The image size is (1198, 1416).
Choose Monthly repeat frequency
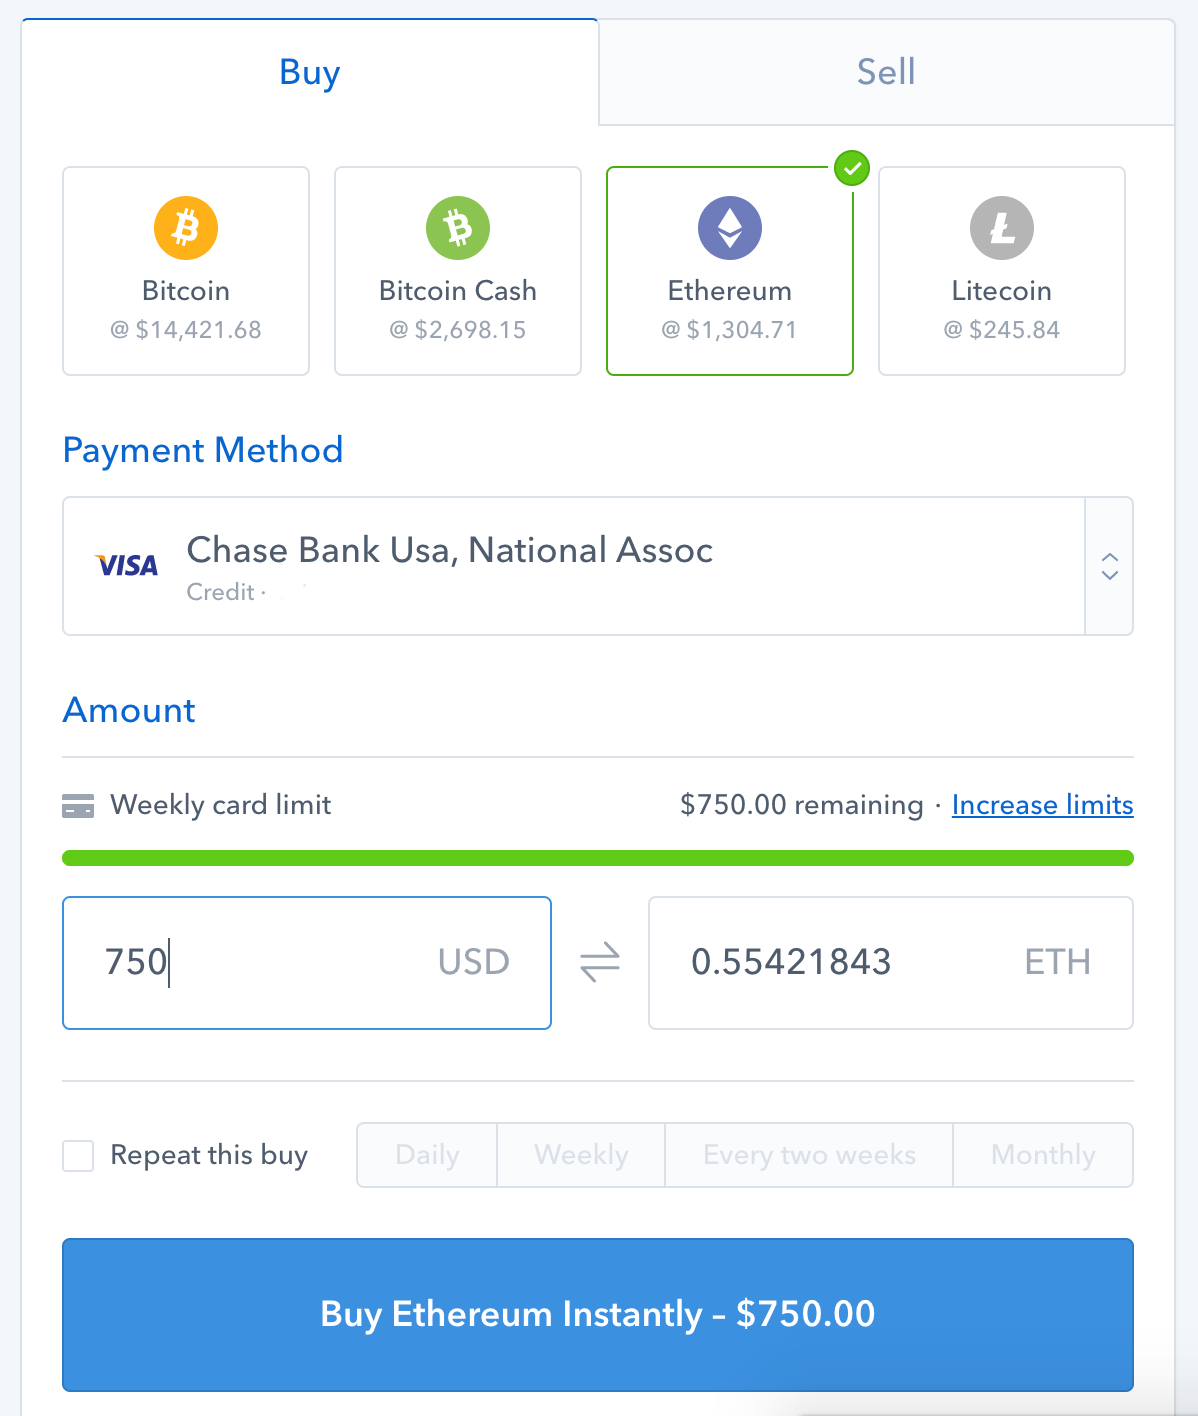1043,1155
